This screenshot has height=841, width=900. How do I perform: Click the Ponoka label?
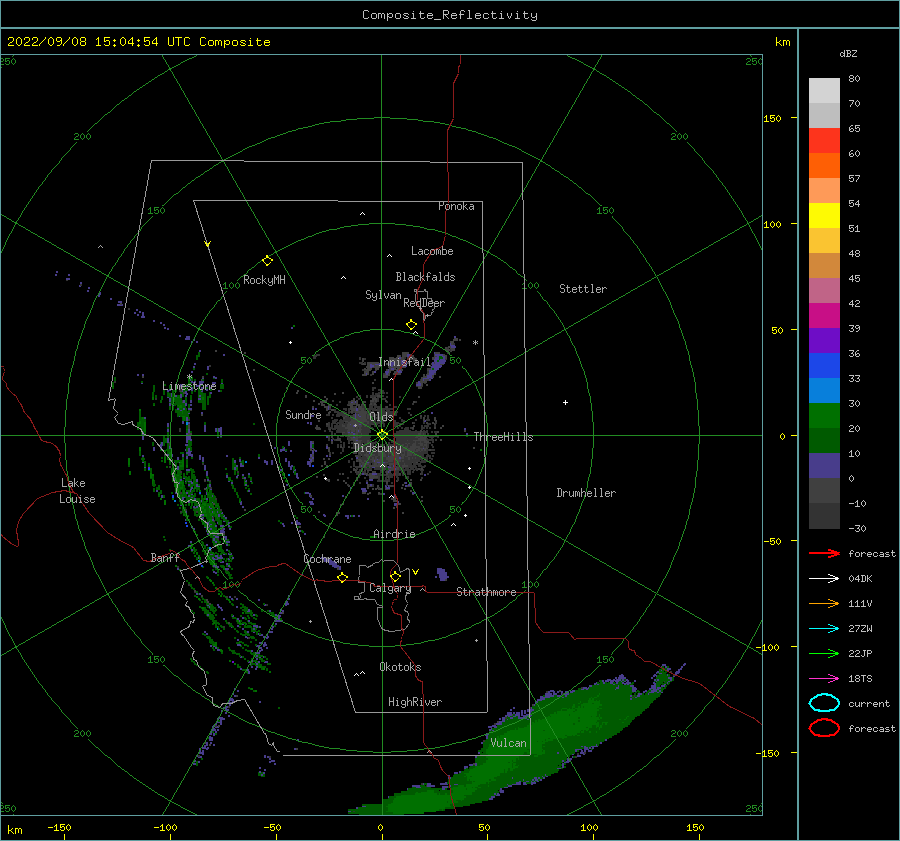pyautogui.click(x=456, y=206)
